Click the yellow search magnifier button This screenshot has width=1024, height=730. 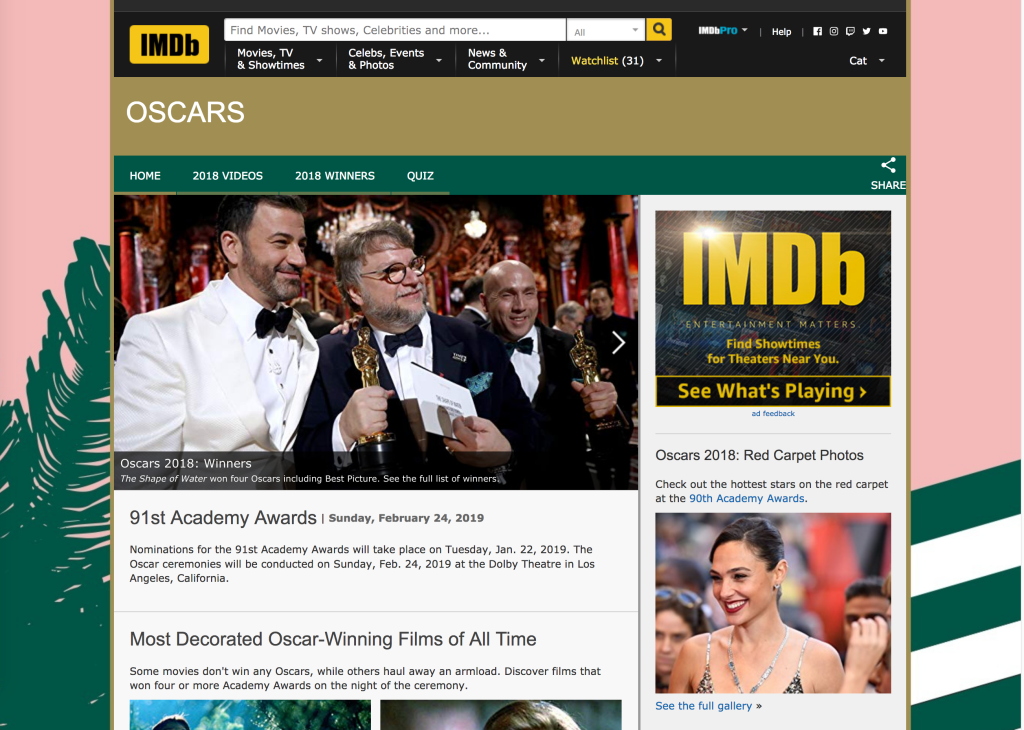[x=659, y=29]
